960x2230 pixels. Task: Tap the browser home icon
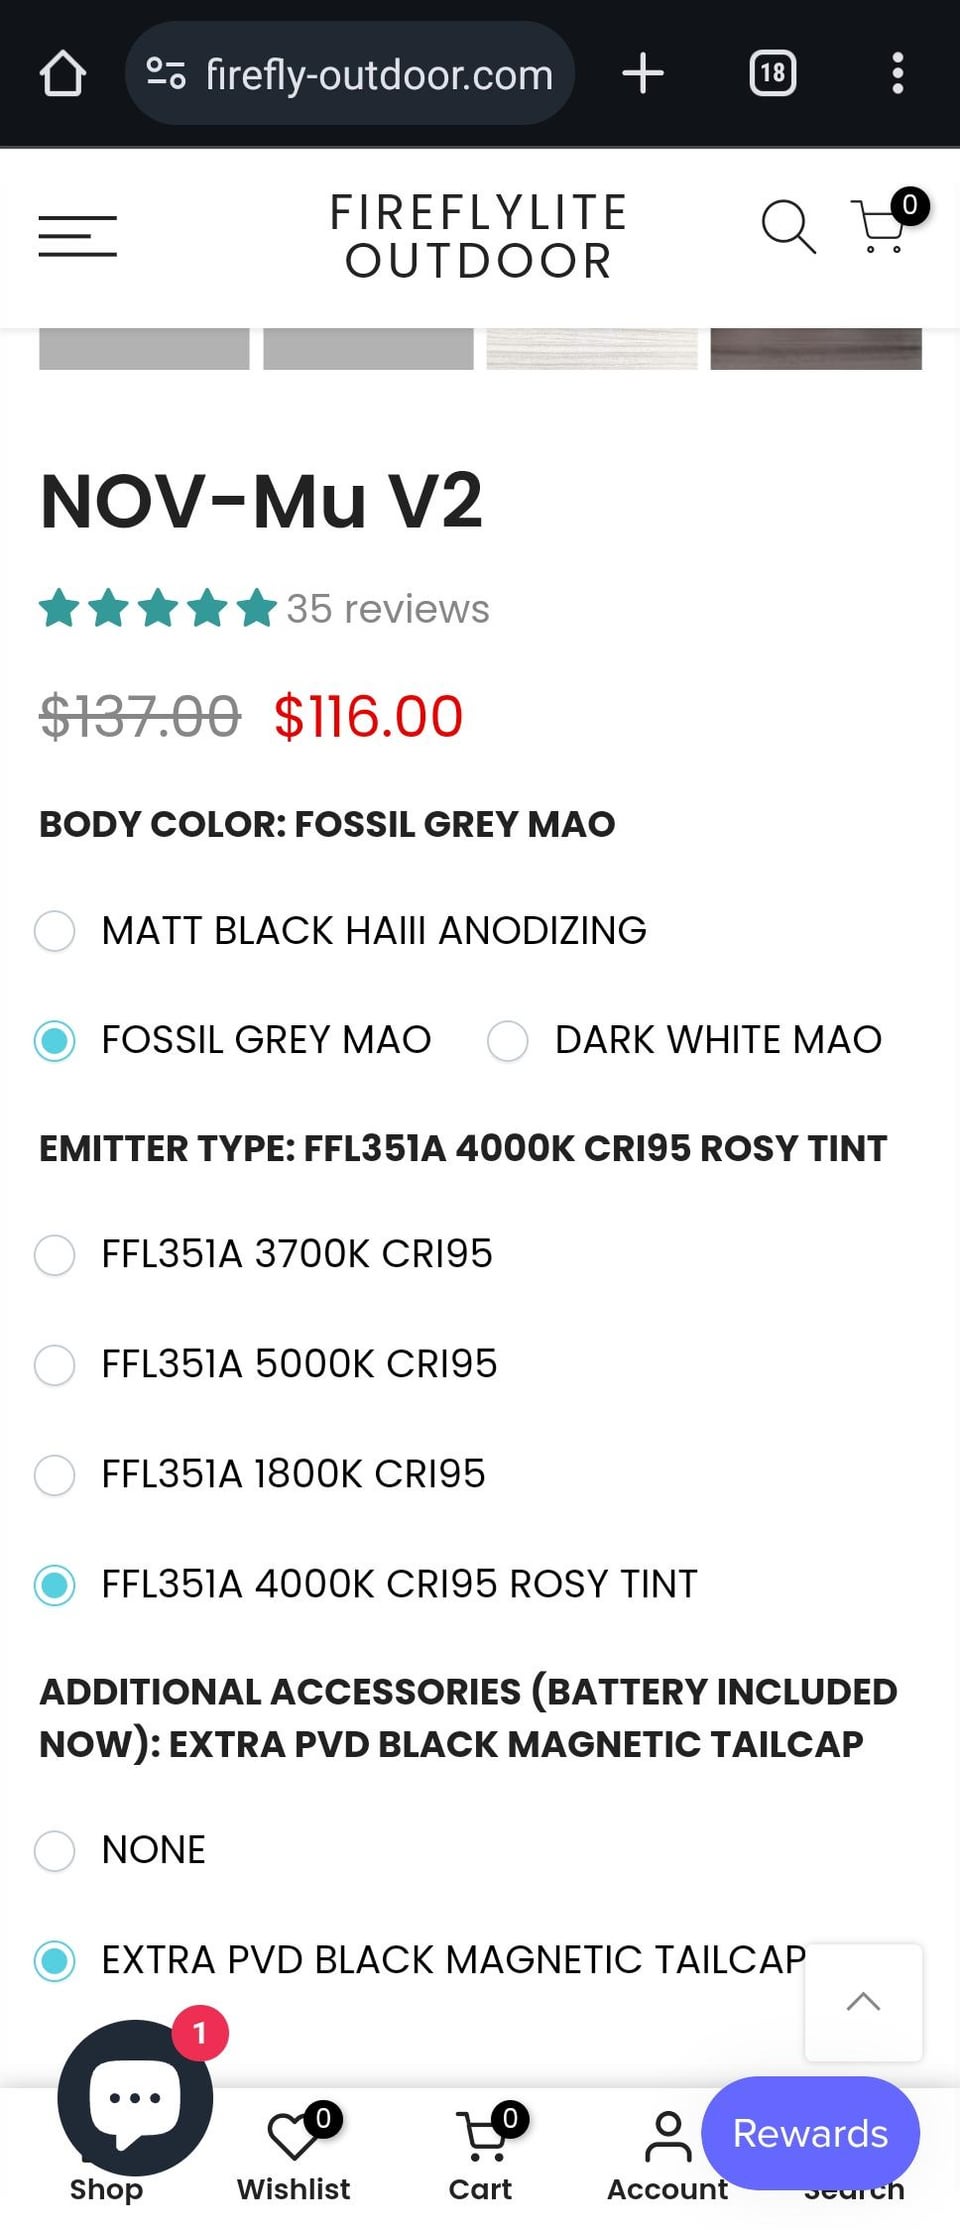[x=62, y=74]
